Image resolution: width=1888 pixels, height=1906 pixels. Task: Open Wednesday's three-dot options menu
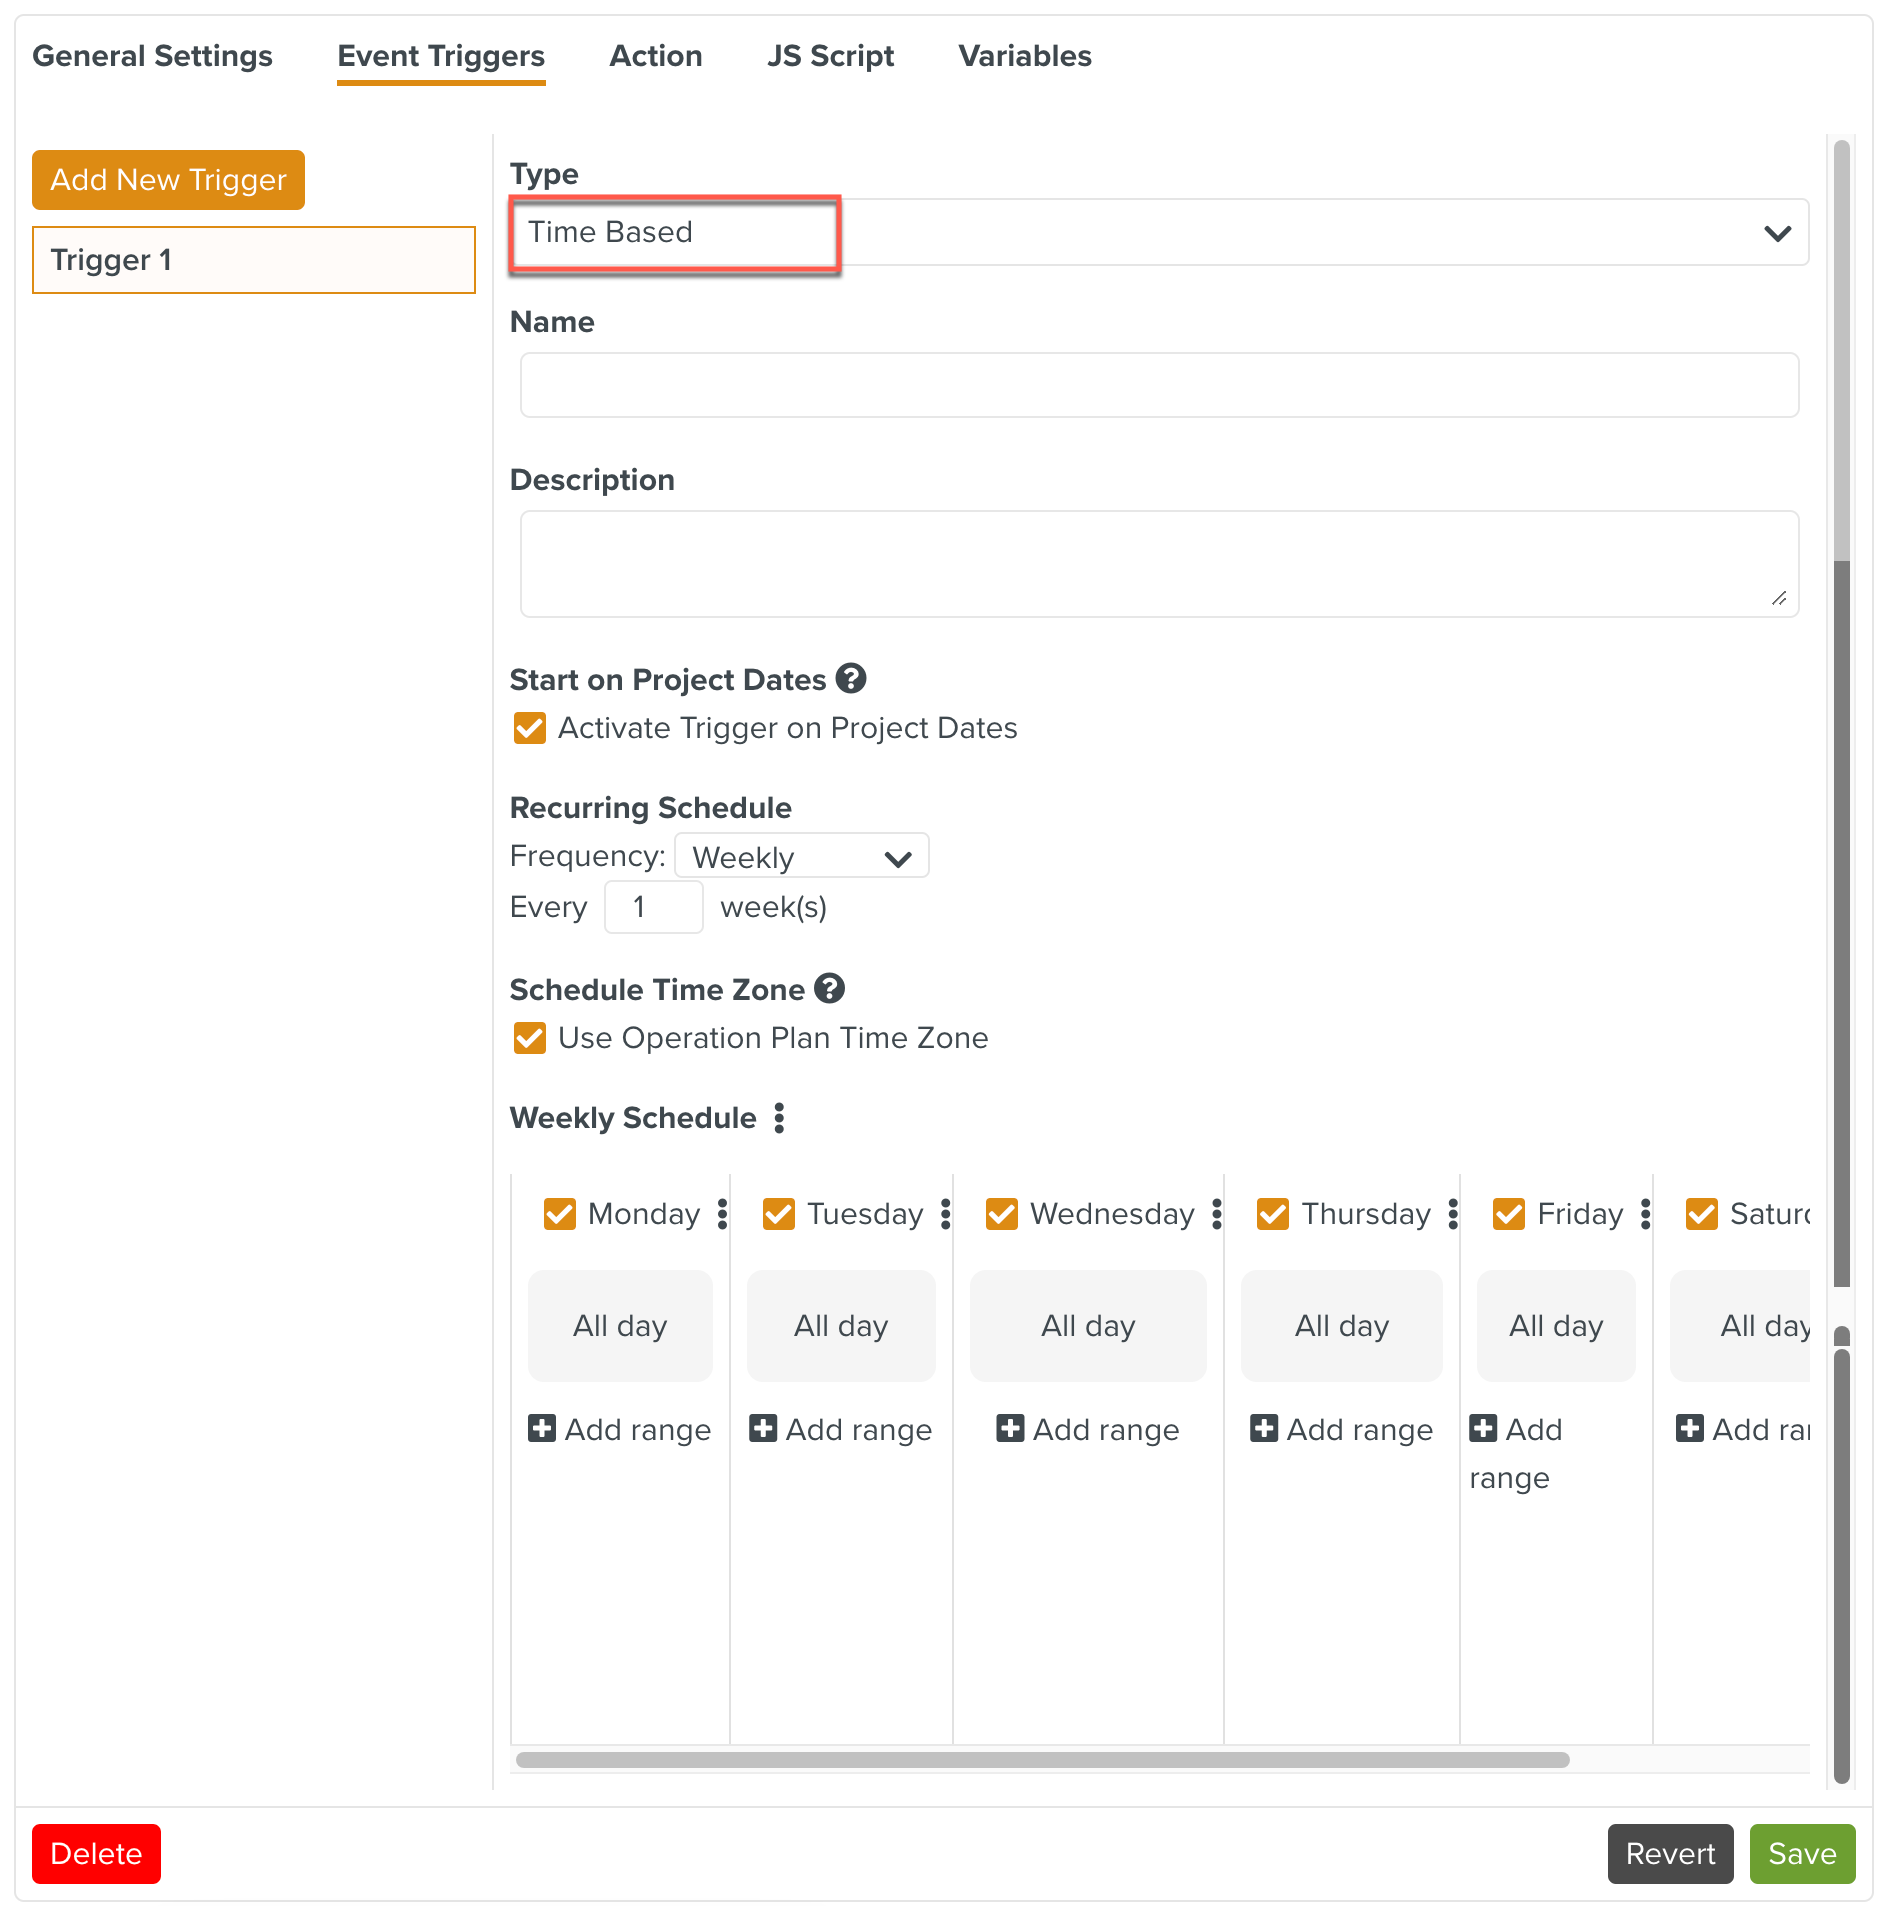(1216, 1214)
